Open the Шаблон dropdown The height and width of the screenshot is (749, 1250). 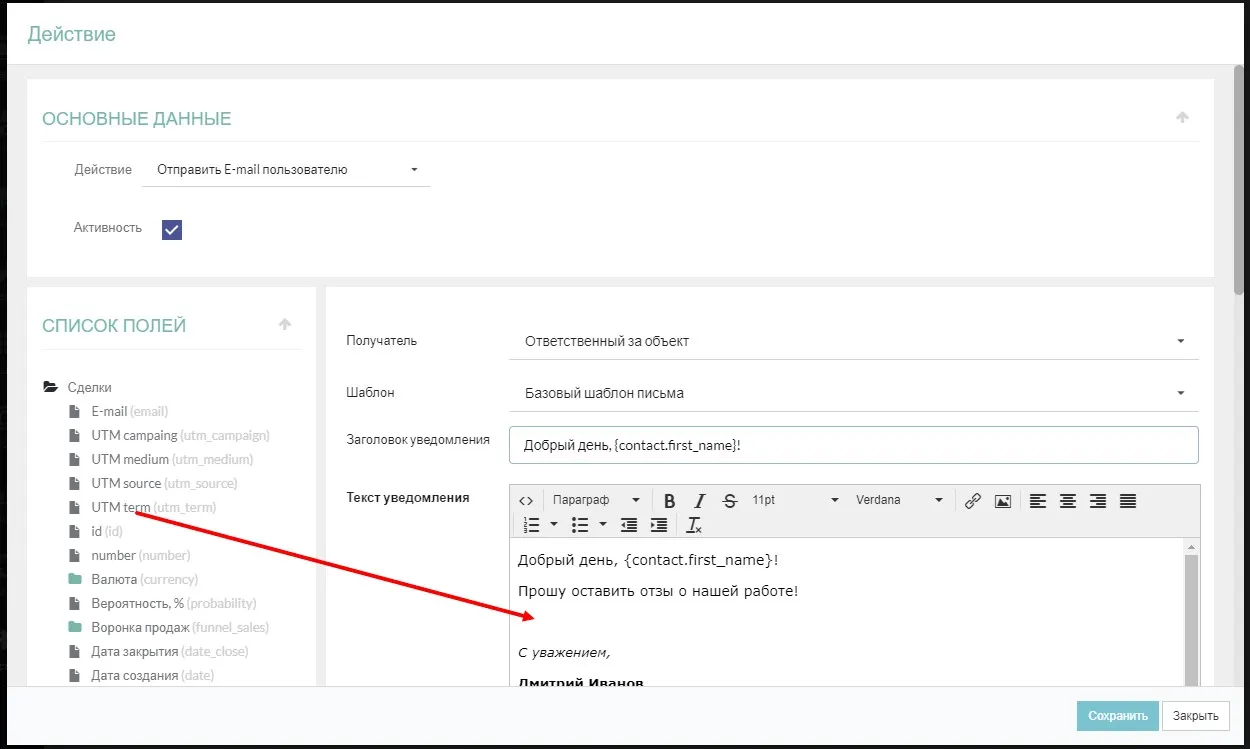[x=853, y=393]
